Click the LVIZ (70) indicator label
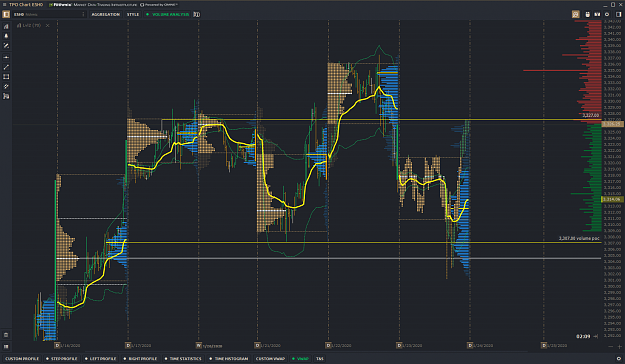 tap(31, 26)
